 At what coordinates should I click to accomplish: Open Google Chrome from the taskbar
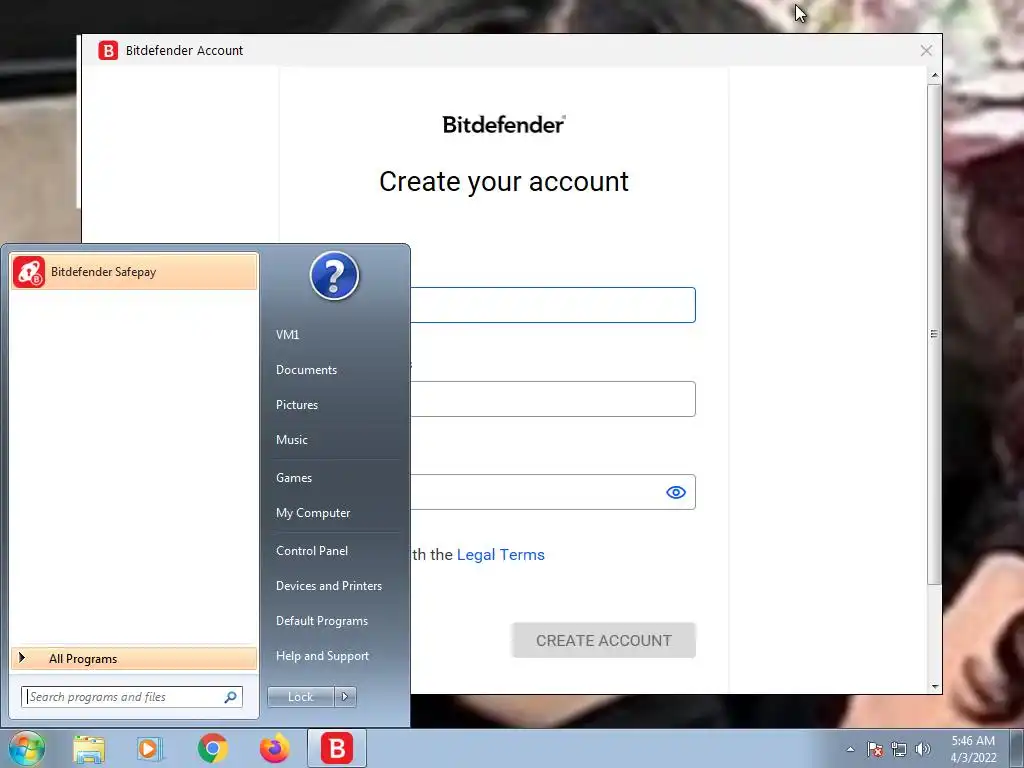[212, 748]
